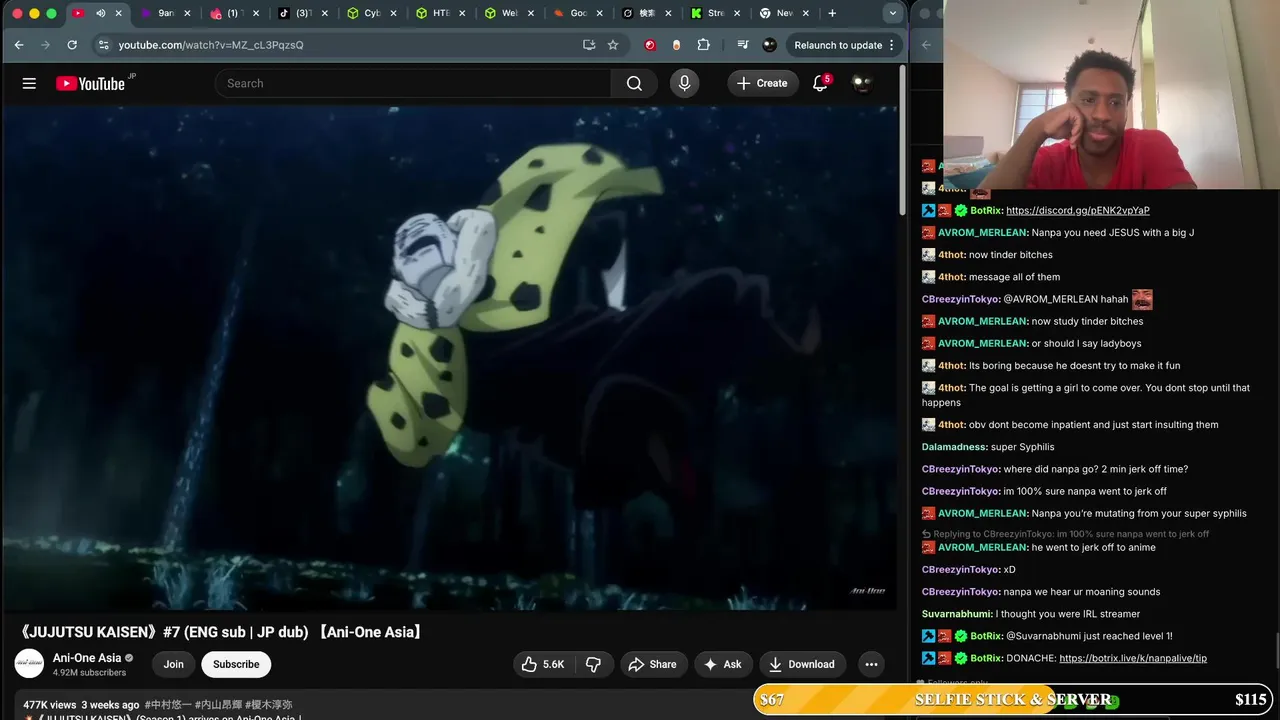This screenshot has height=720, width=1280.
Task: Click username Suvarnabhumi in chat
Action: (x=957, y=614)
